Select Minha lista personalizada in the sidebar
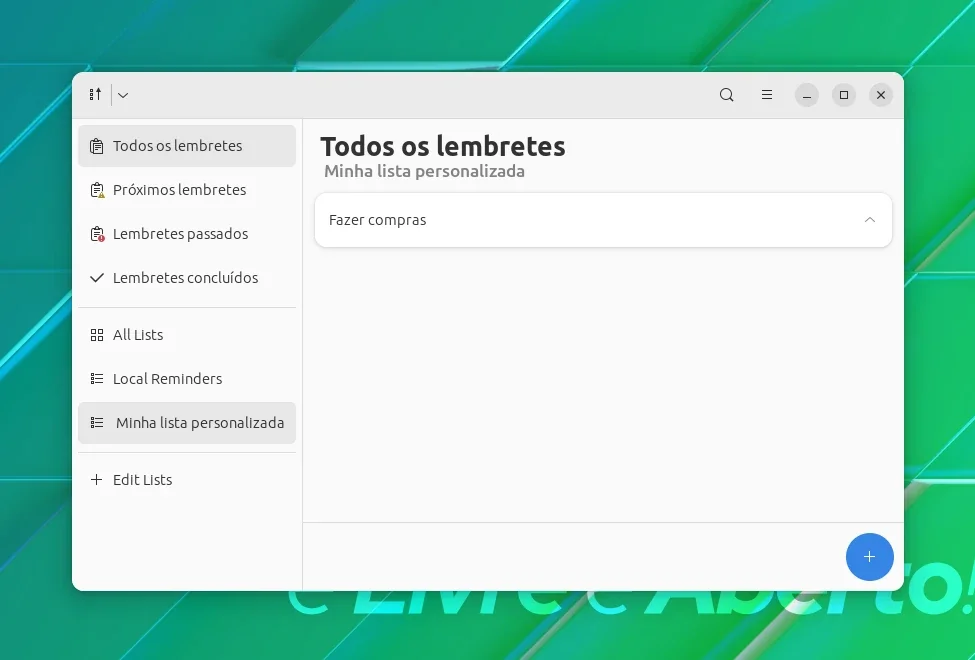 187,423
